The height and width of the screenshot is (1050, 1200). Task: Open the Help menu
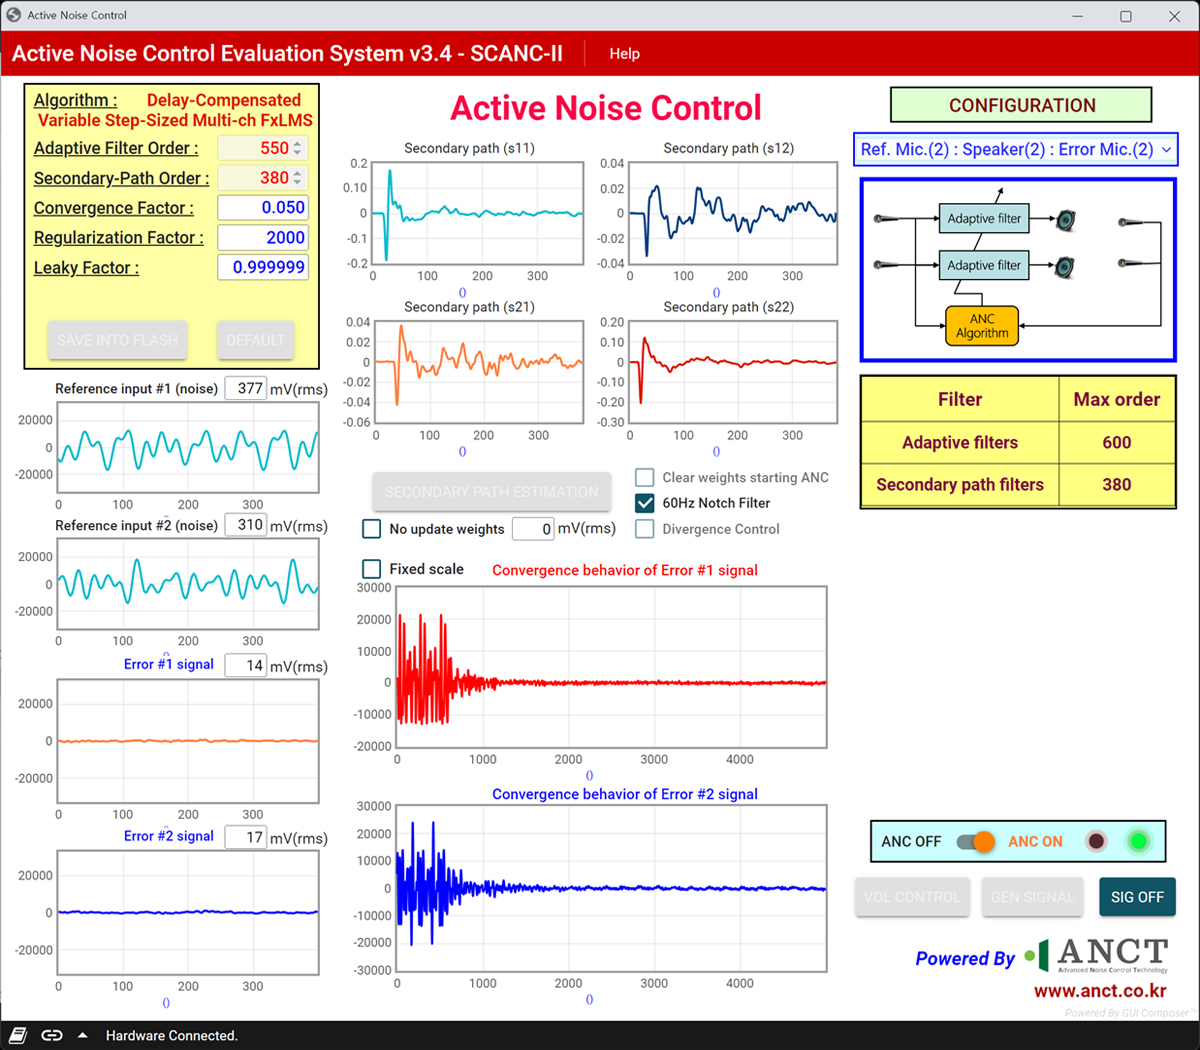tap(624, 54)
